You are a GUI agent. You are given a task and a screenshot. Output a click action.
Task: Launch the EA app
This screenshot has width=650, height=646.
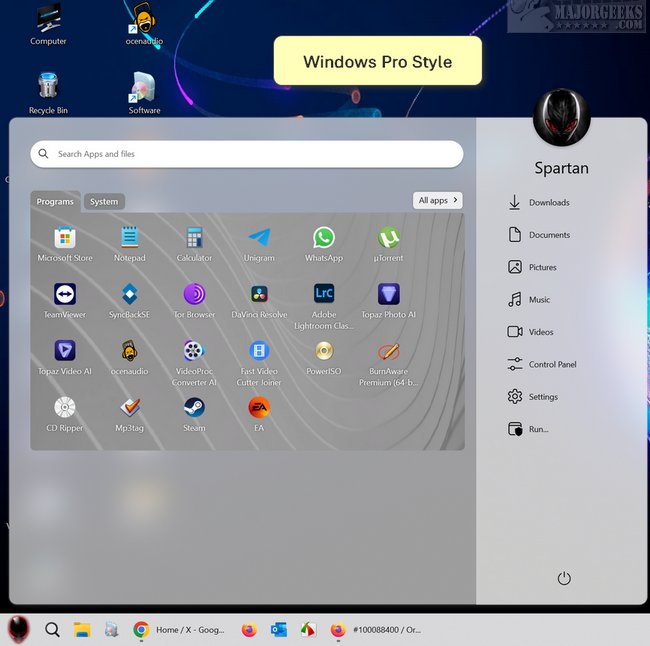pos(259,415)
